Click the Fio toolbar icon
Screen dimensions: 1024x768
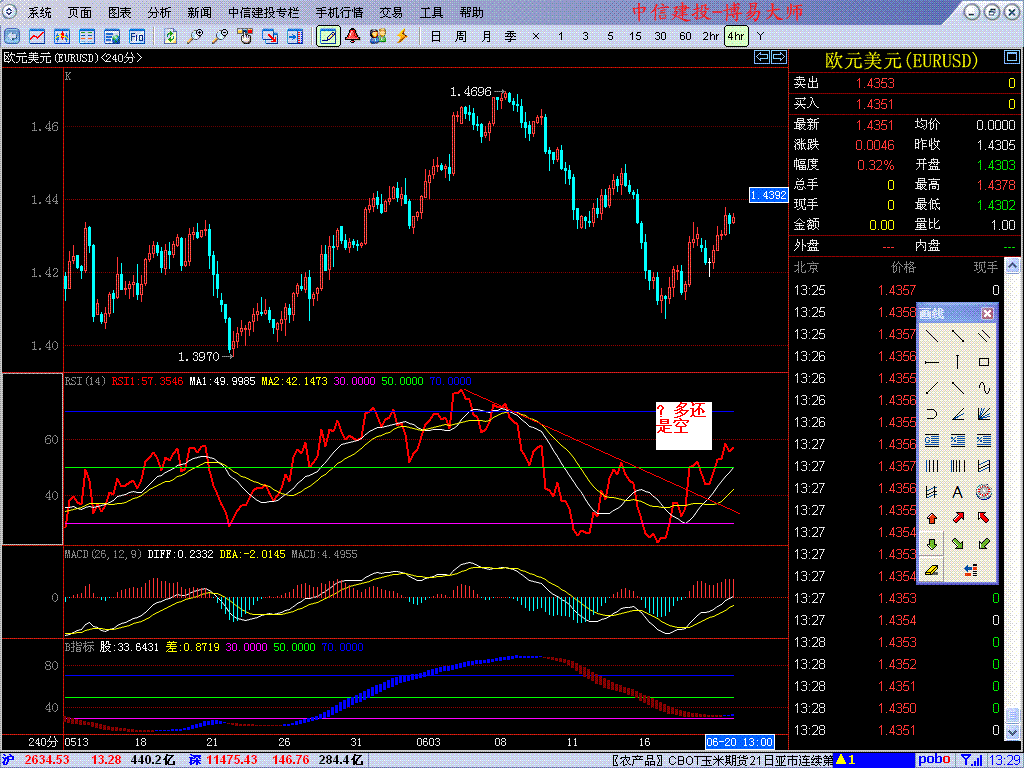click(x=136, y=36)
